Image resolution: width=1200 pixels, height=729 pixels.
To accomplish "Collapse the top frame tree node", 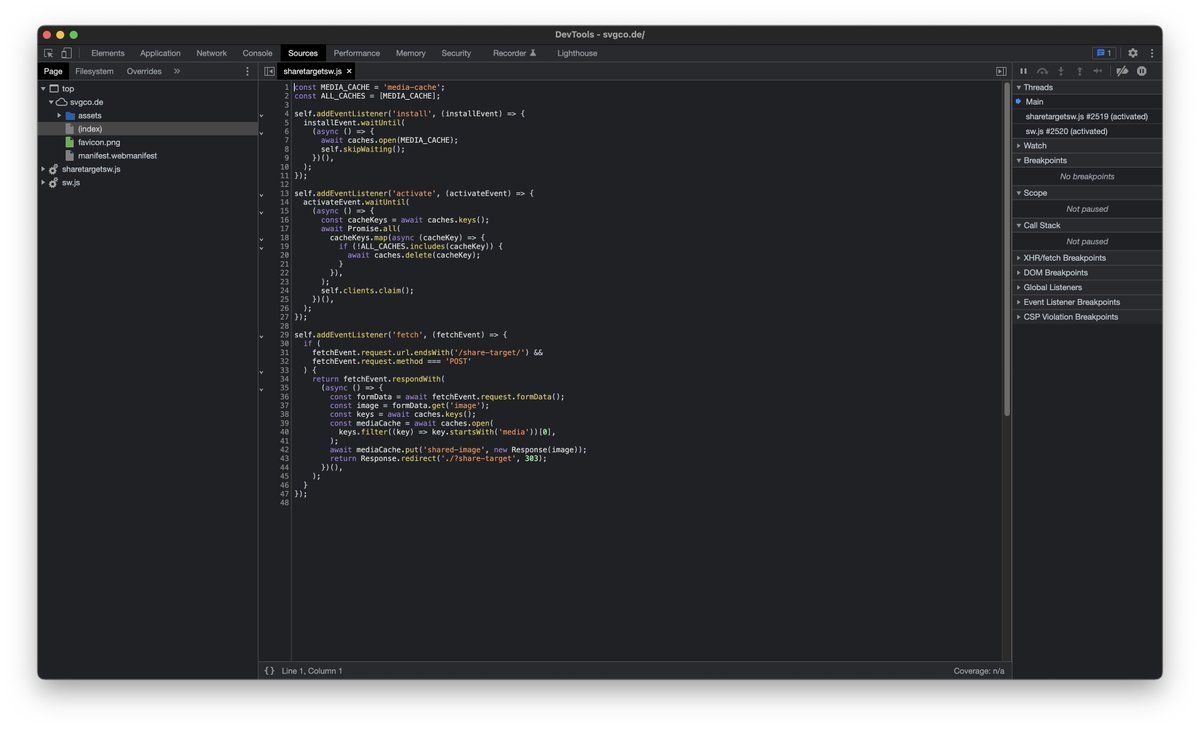I will click(43, 89).
